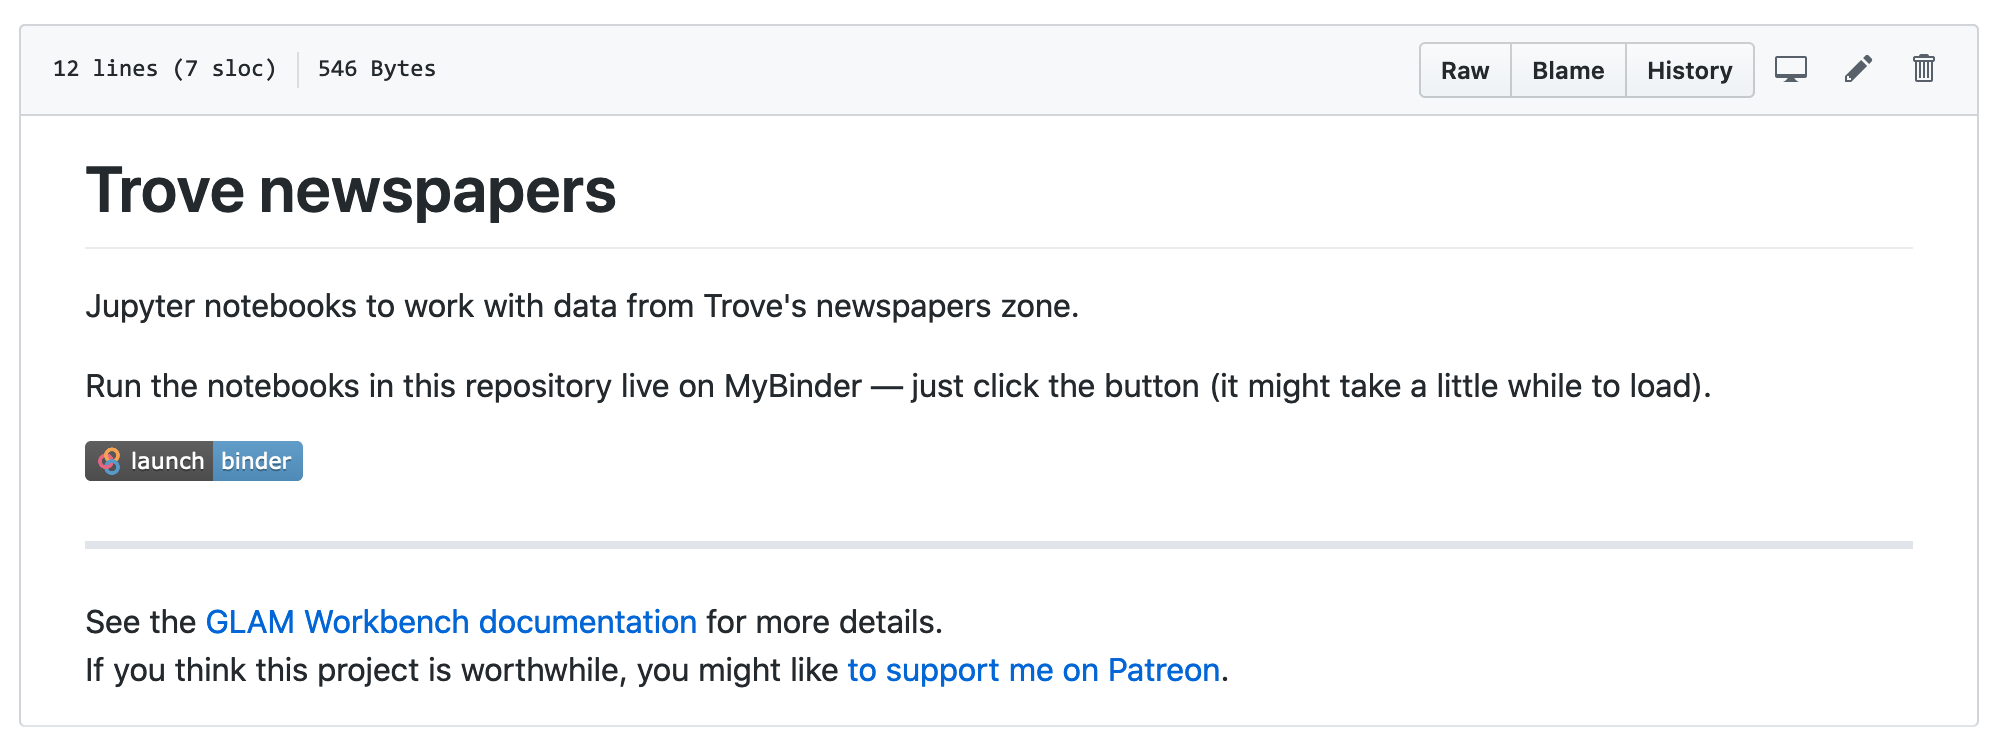The height and width of the screenshot is (750, 1996).
Task: Delete this file using trash icon
Action: pyautogui.click(x=1923, y=69)
